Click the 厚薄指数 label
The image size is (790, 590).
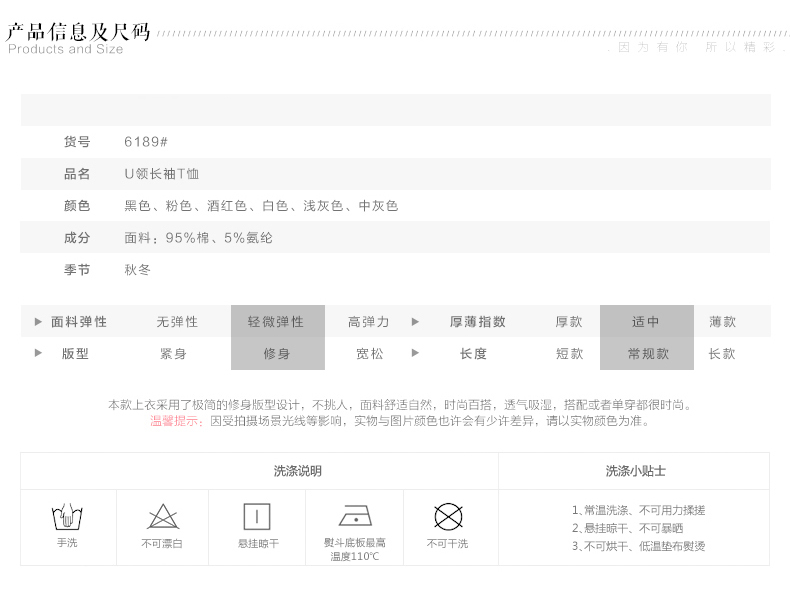[478, 321]
